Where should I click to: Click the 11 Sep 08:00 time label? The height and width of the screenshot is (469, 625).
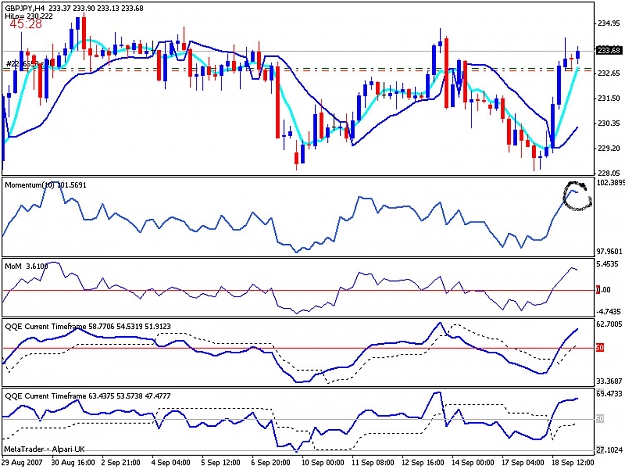click(x=373, y=463)
